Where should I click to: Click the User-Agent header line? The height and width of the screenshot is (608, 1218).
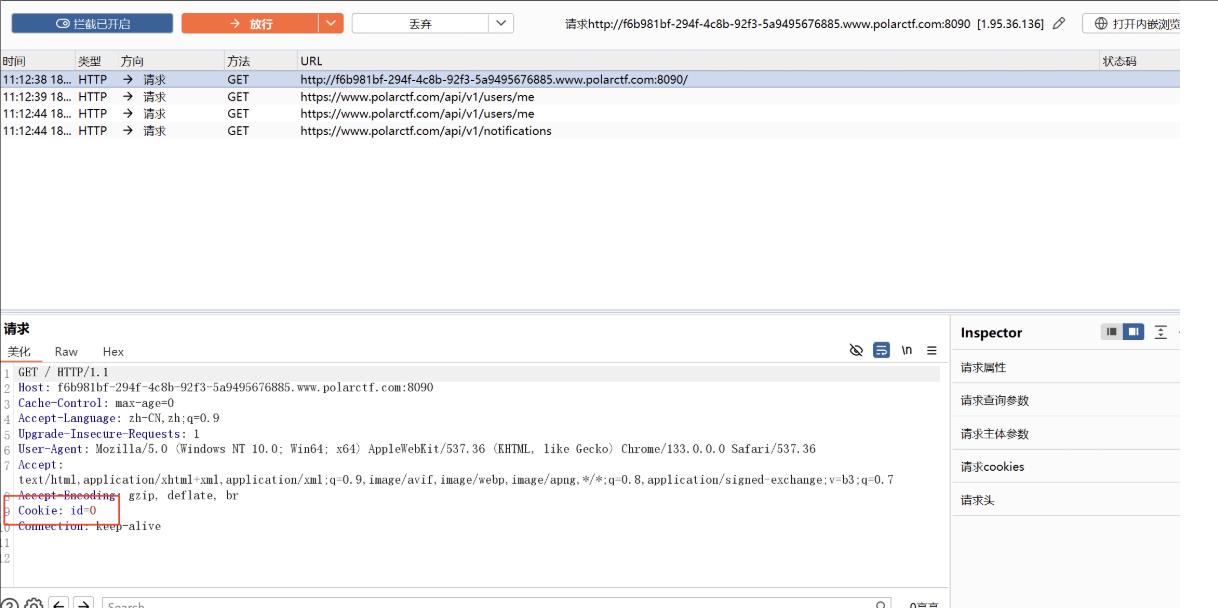point(416,450)
